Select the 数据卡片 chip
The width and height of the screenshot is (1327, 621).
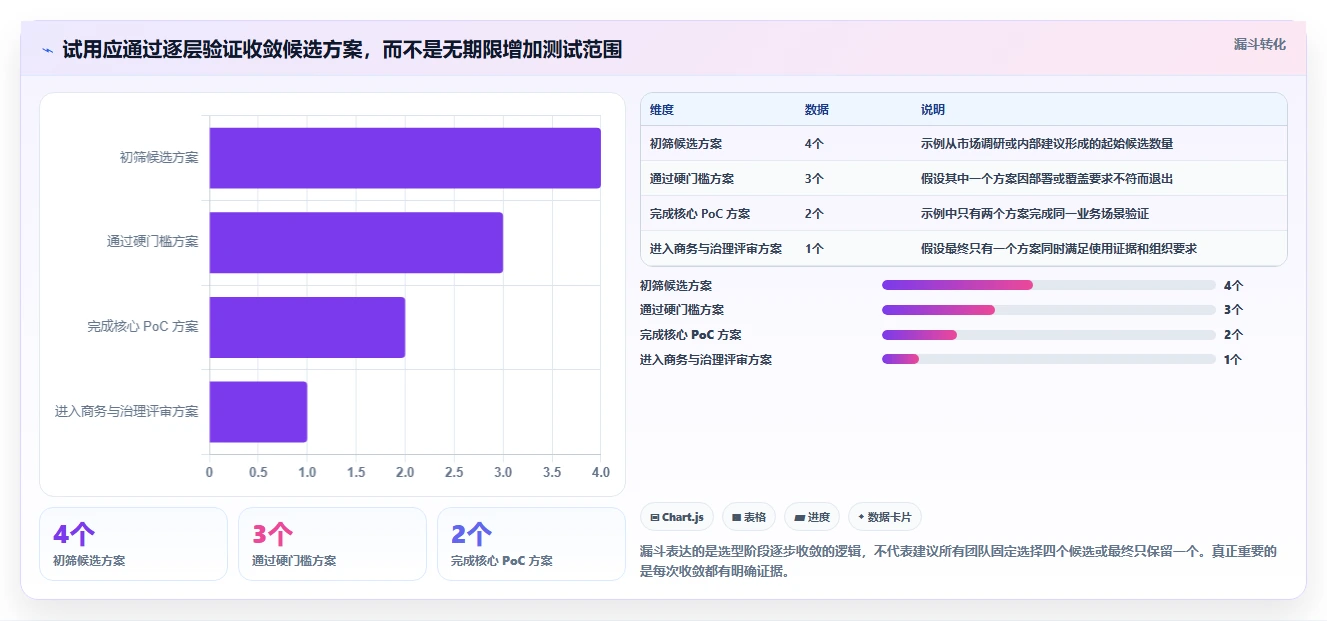[x=885, y=517]
